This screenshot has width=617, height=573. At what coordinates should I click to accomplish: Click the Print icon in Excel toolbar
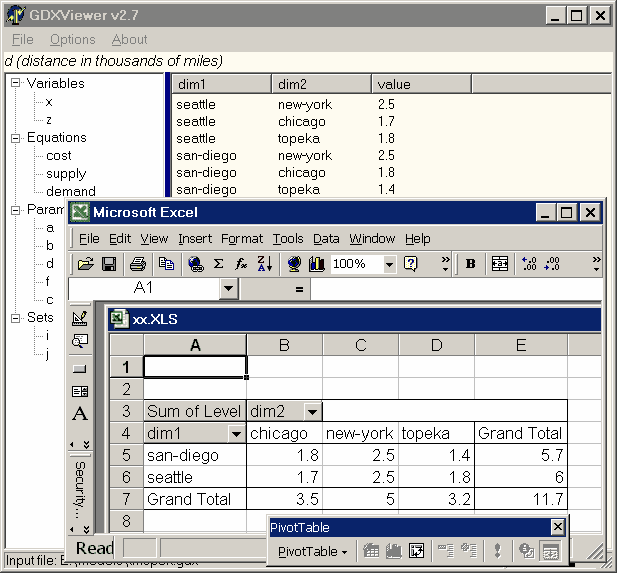tap(138, 264)
